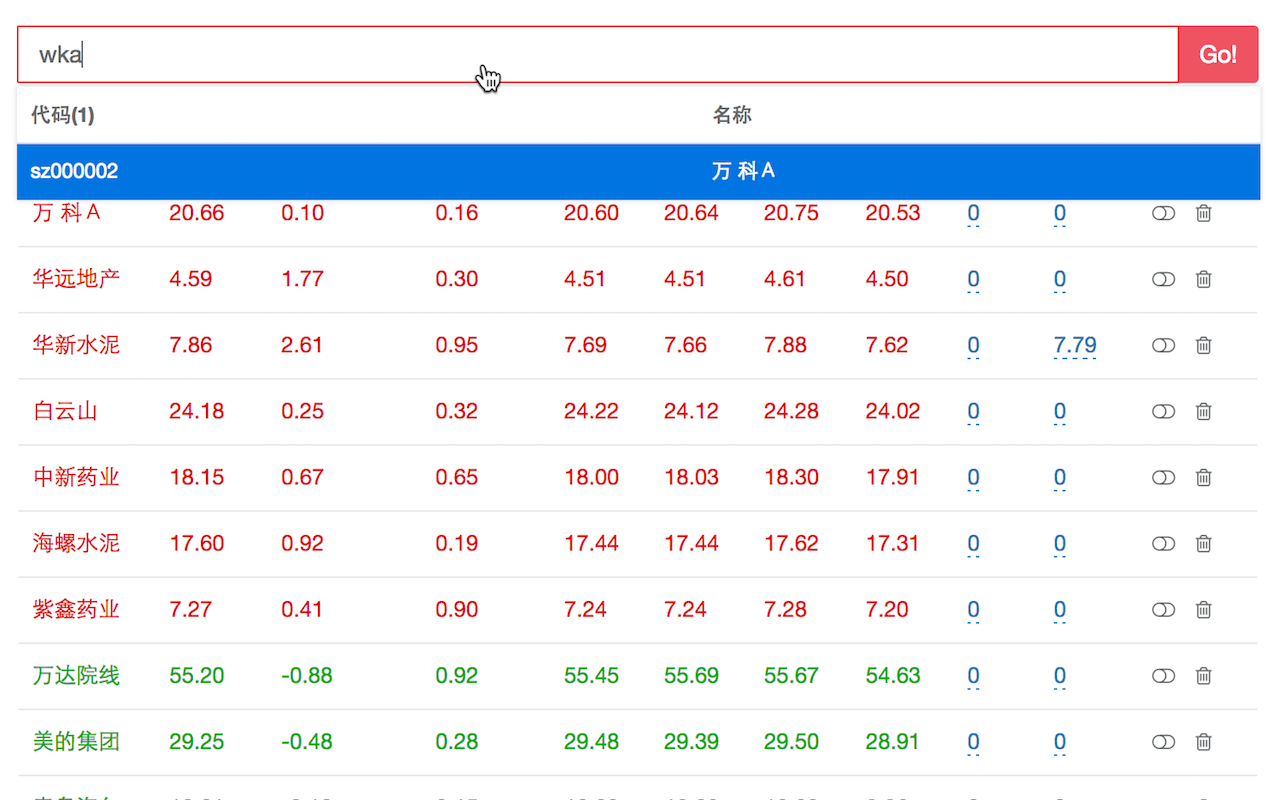Click value 2.61 in 华新水泥 row
1280x800 pixels.
pyautogui.click(x=302, y=345)
